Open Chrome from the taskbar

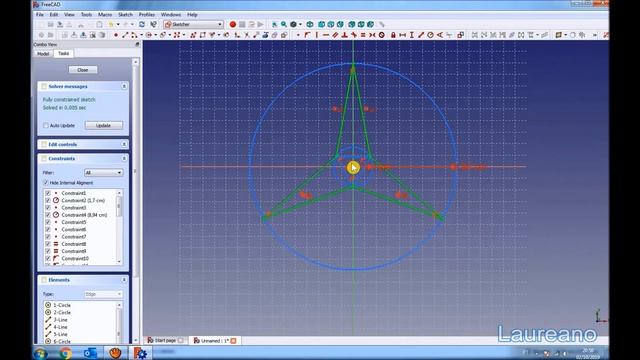click(66, 353)
